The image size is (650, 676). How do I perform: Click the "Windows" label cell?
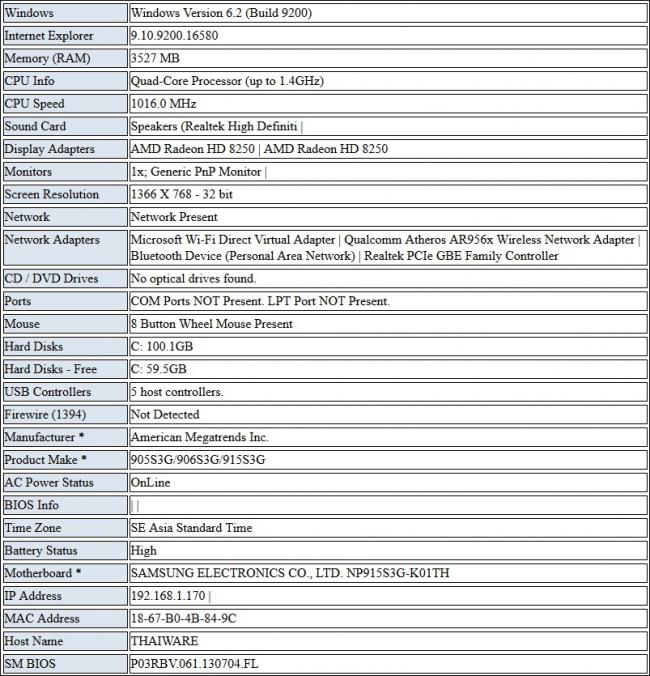tap(65, 13)
